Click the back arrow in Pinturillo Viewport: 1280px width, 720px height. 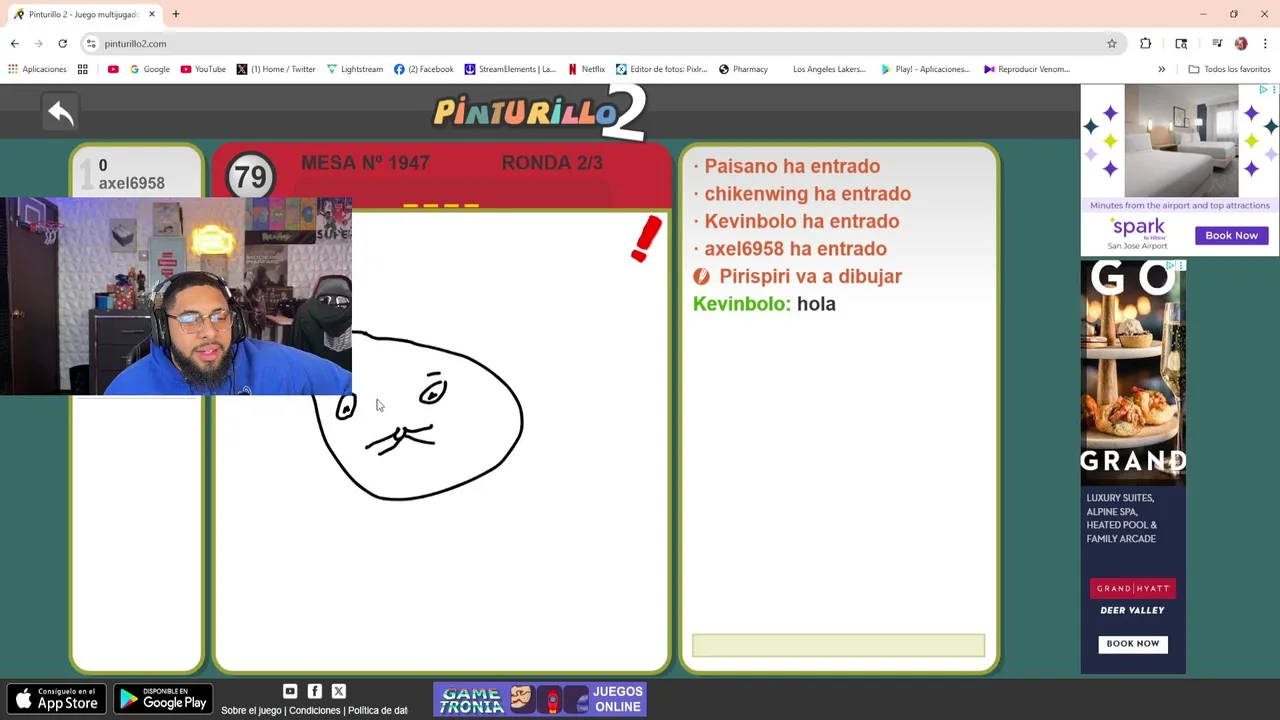(61, 113)
